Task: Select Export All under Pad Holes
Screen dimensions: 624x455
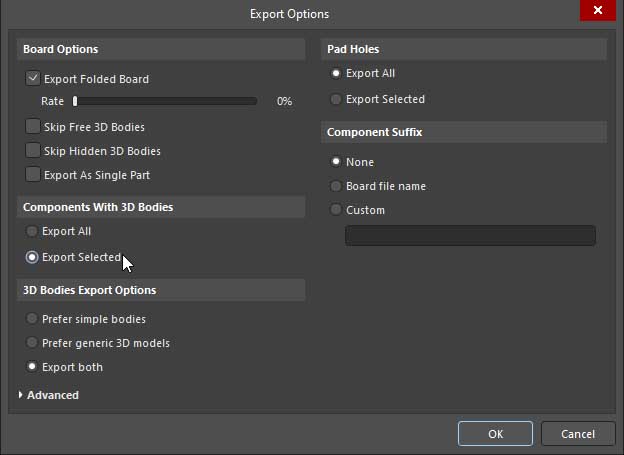Action: coord(336,73)
